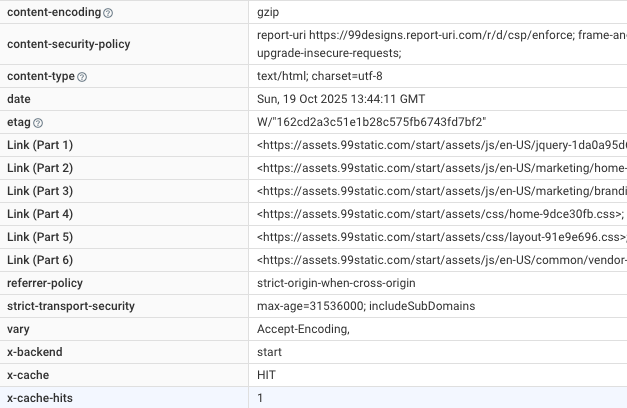Select the home-9dce30fb.css URL value
The height and width of the screenshot is (408, 627).
coord(440,214)
